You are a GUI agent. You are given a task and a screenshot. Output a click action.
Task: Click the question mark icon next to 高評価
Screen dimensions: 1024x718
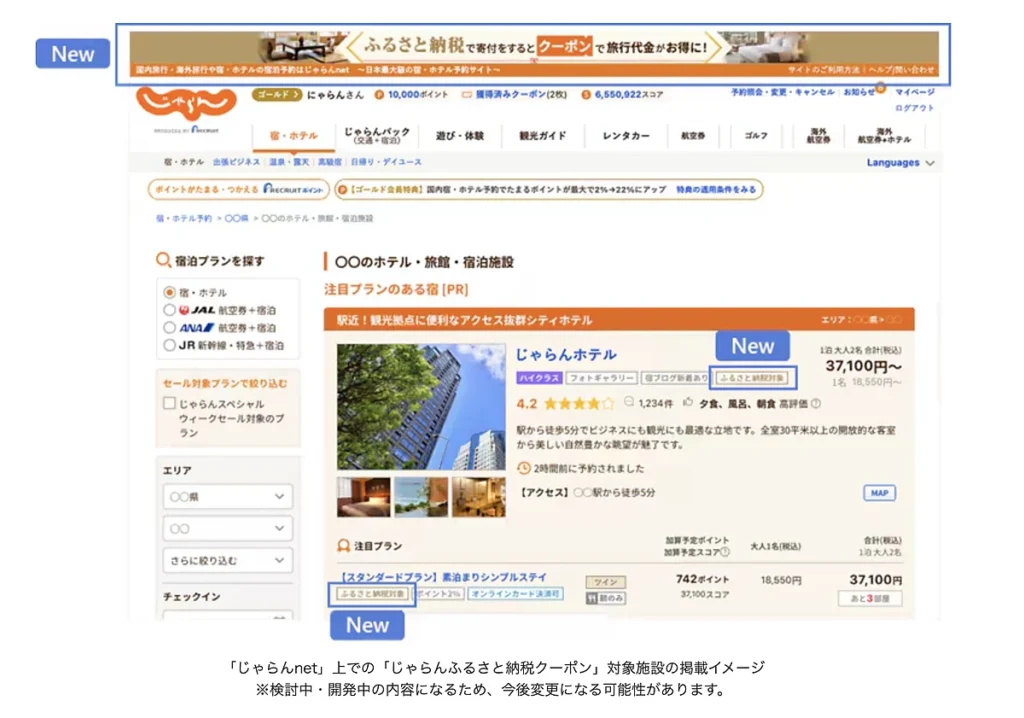point(816,404)
